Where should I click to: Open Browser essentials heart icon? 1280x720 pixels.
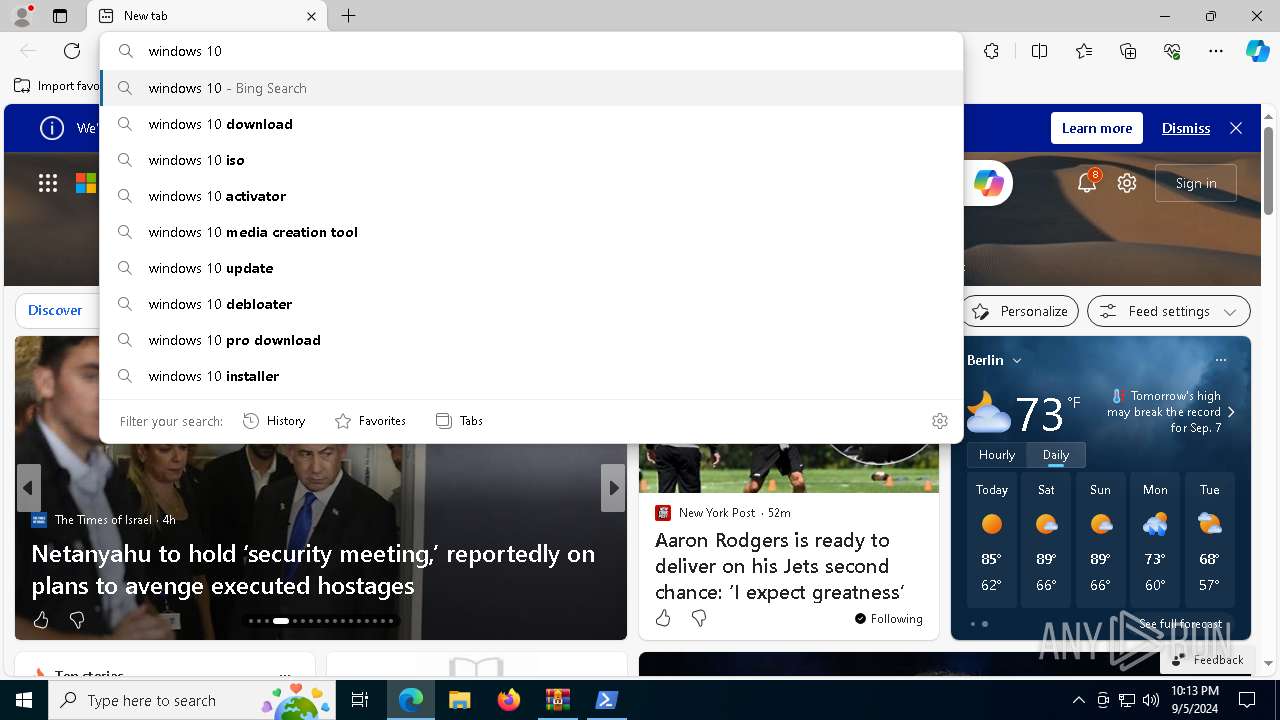(1172, 51)
